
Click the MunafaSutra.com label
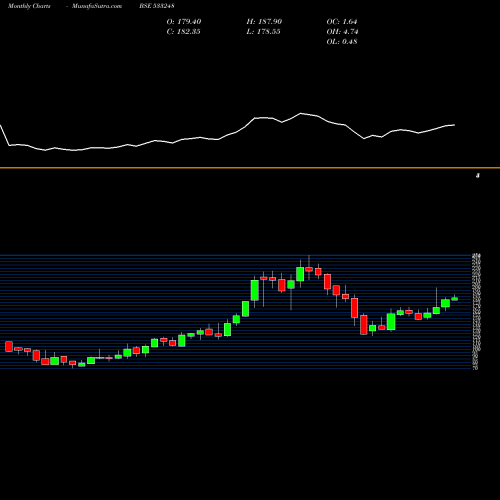click(x=97, y=6)
